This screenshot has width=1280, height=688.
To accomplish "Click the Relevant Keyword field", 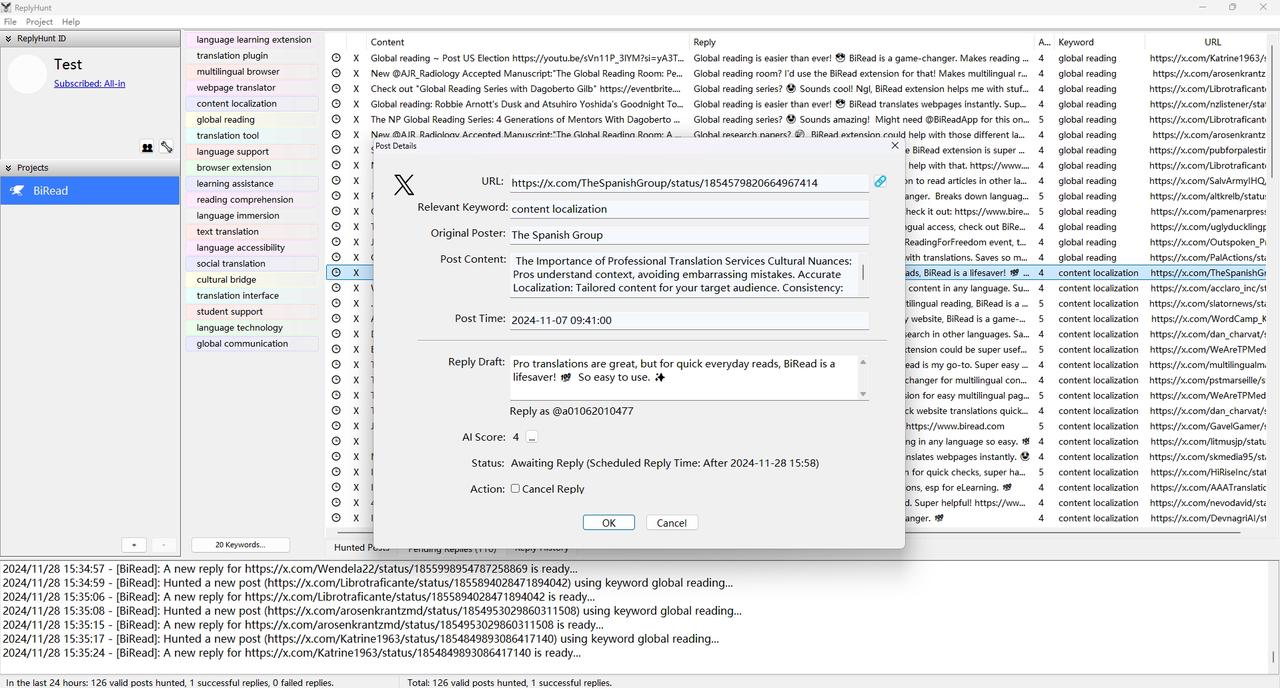I will [689, 209].
